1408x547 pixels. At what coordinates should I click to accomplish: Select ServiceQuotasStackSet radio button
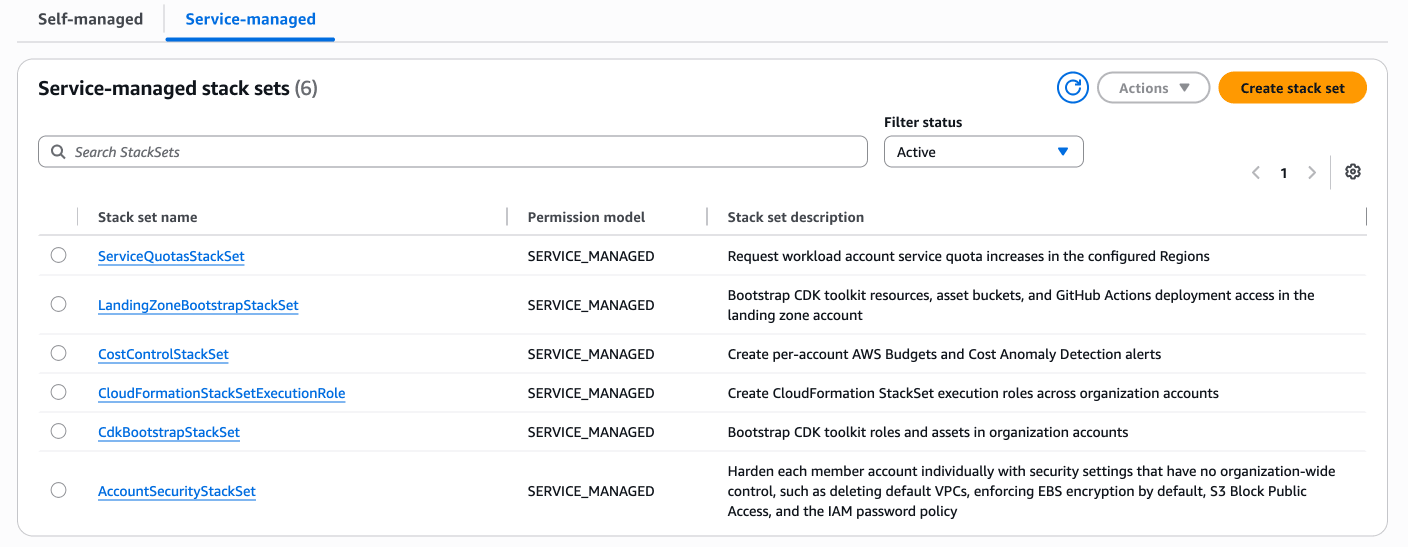[58, 255]
